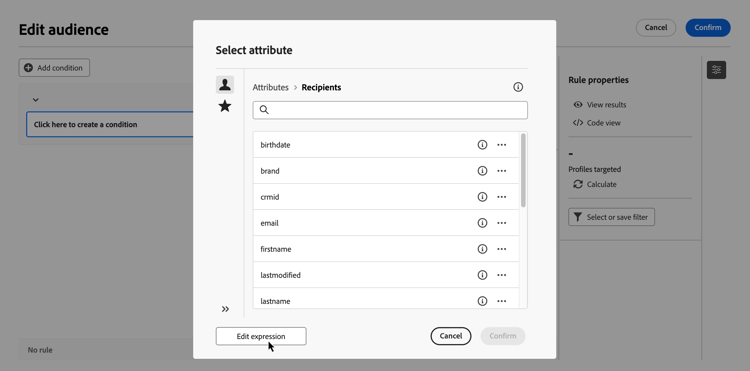The image size is (750, 371).
Task: Show info for the lastmodified attribute
Action: click(482, 275)
